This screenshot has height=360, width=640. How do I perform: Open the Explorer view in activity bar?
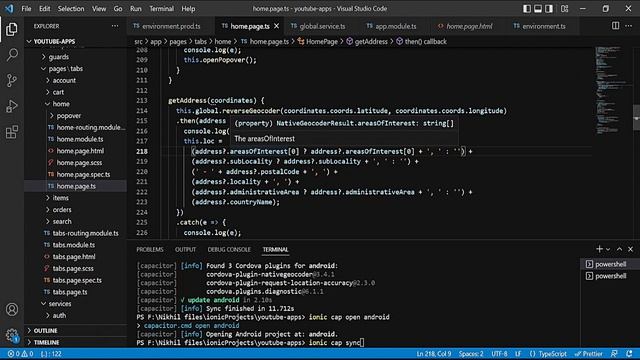[12, 29]
